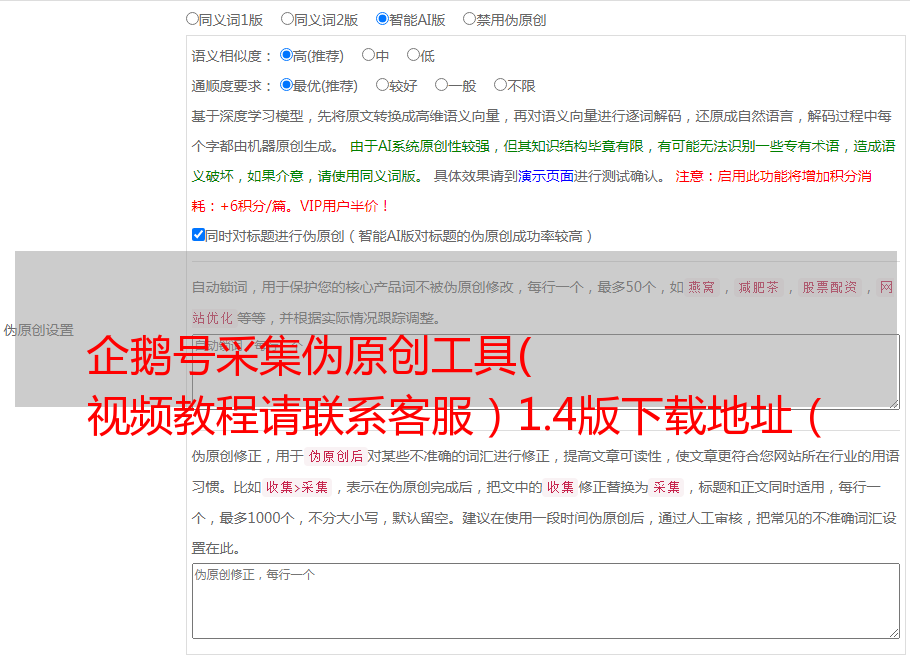Click inside the 自动锁词 text area
The width and height of the screenshot is (911, 658).
coord(546,372)
